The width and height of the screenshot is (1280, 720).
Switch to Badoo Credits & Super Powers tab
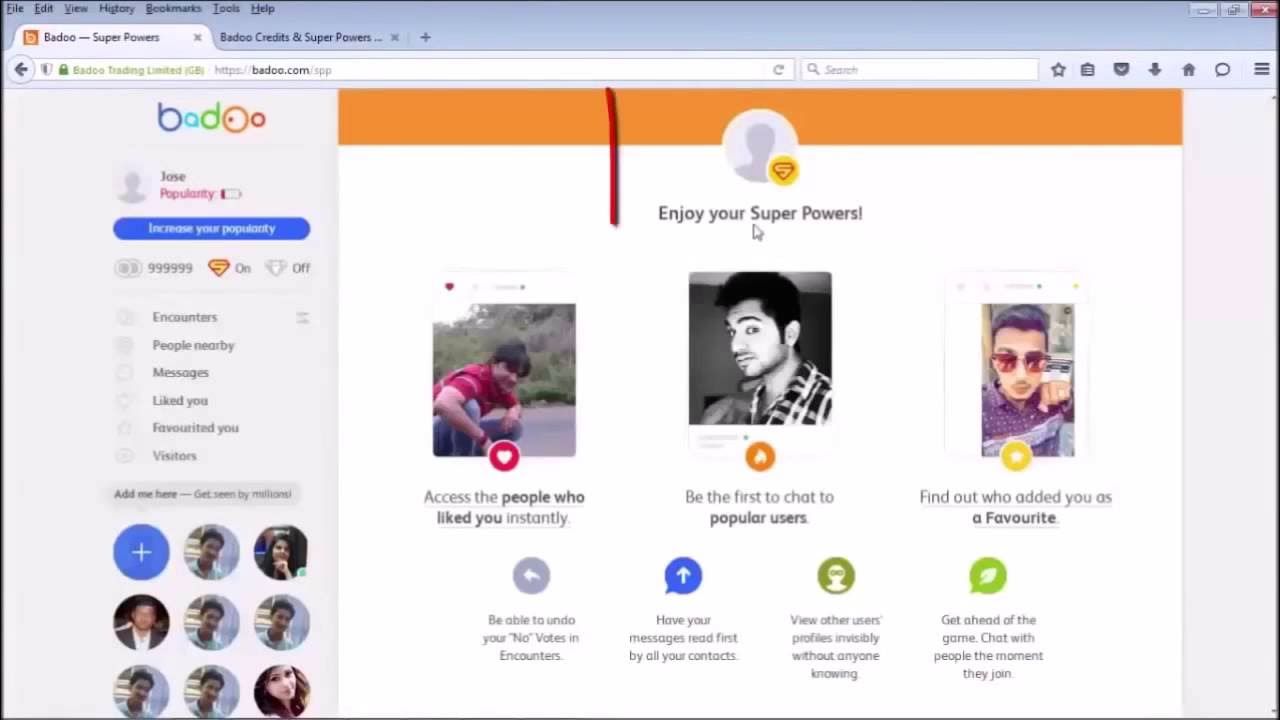tap(308, 37)
